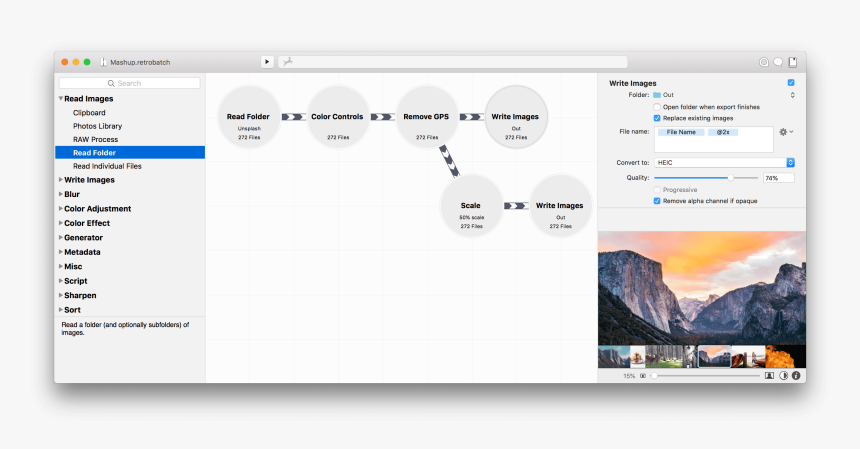This screenshot has height=449, width=860.
Task: Select the Color Controls node
Action: coord(338,117)
